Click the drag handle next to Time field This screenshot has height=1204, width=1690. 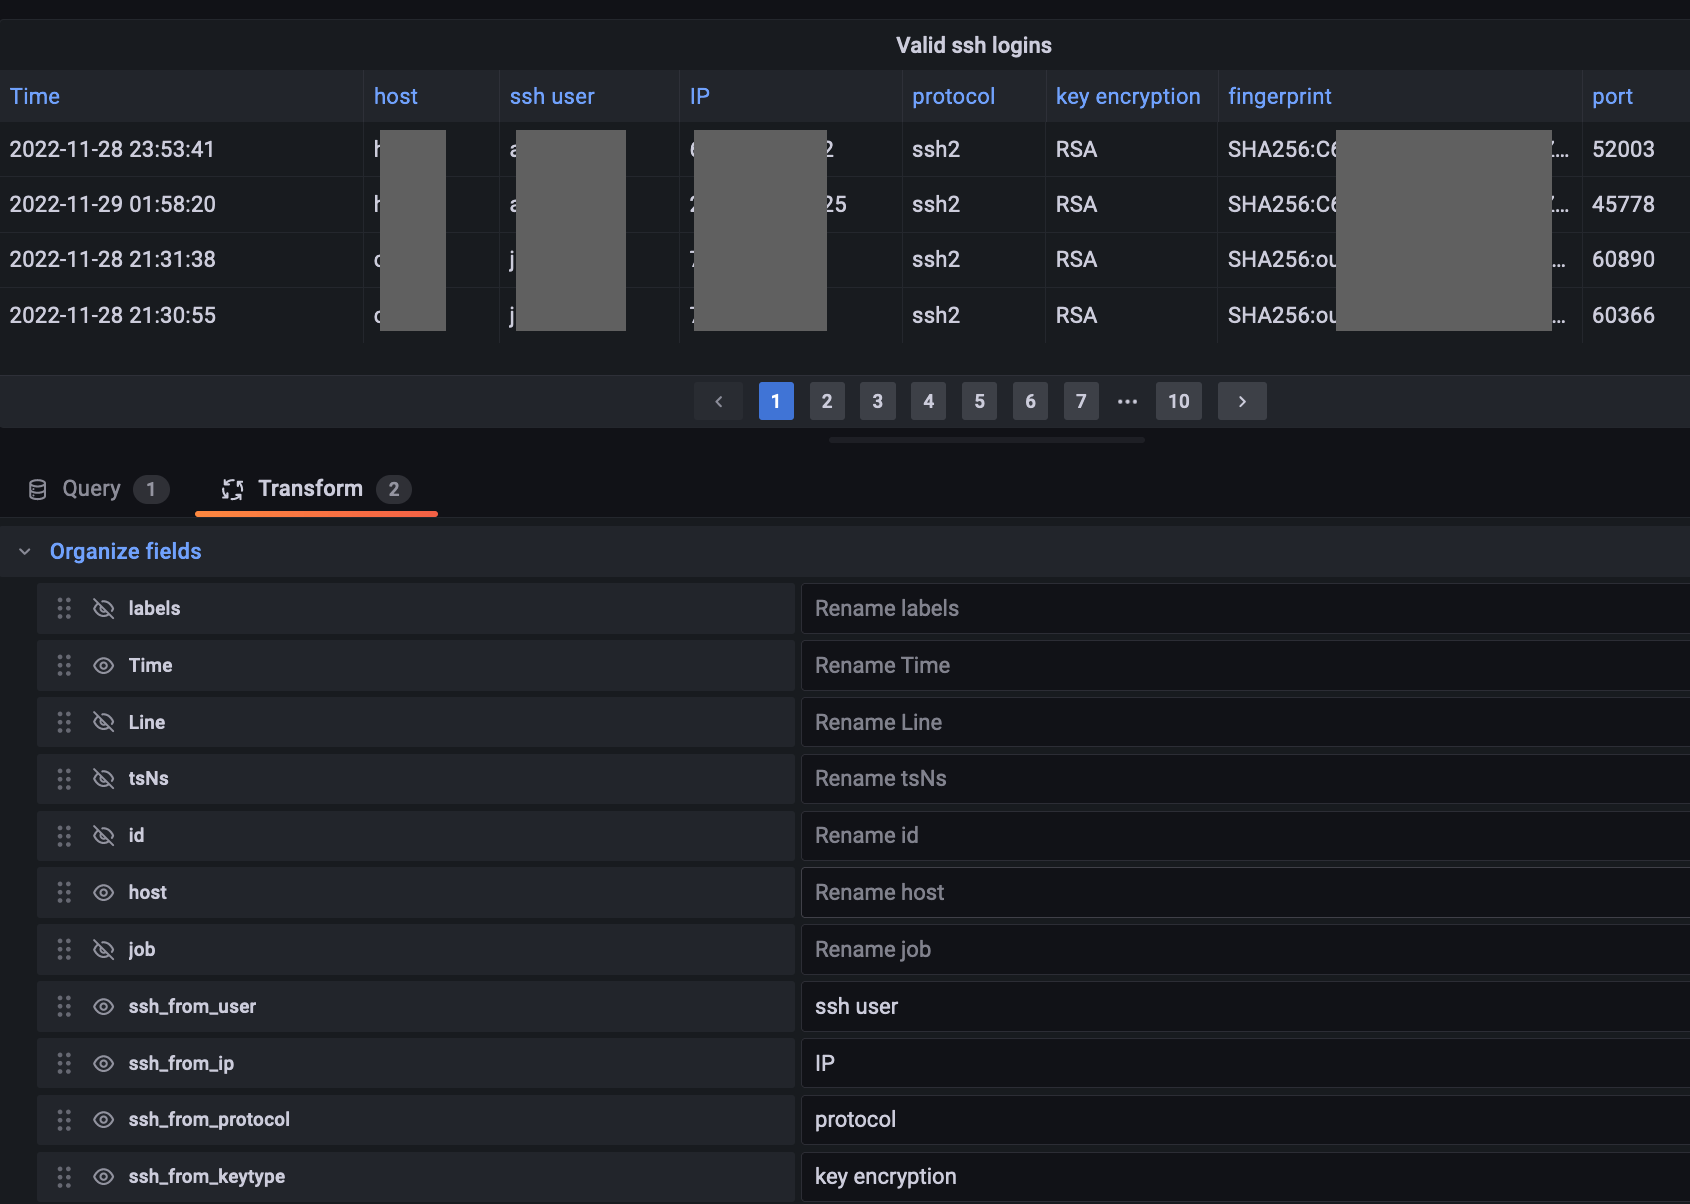click(64, 665)
